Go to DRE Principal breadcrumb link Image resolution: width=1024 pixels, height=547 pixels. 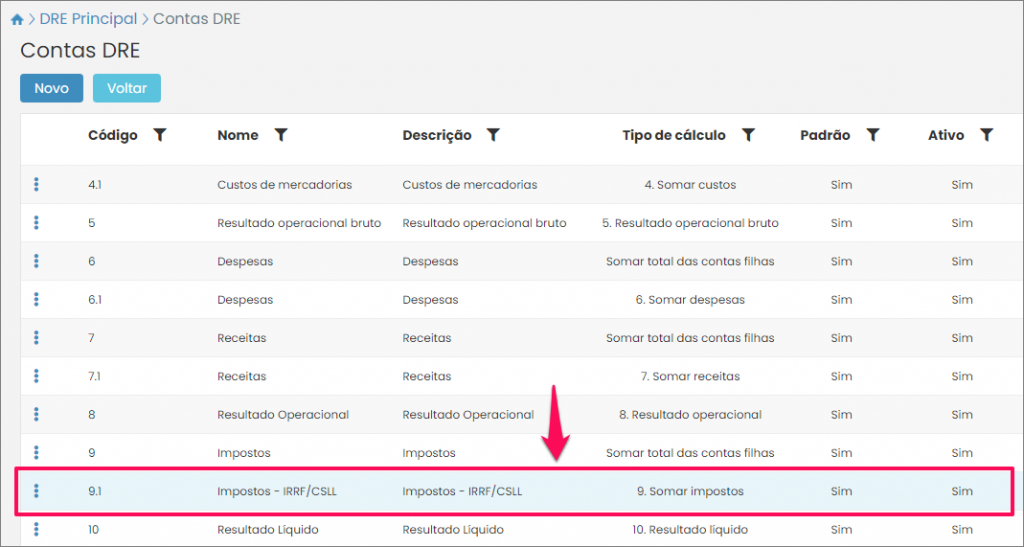(x=89, y=19)
